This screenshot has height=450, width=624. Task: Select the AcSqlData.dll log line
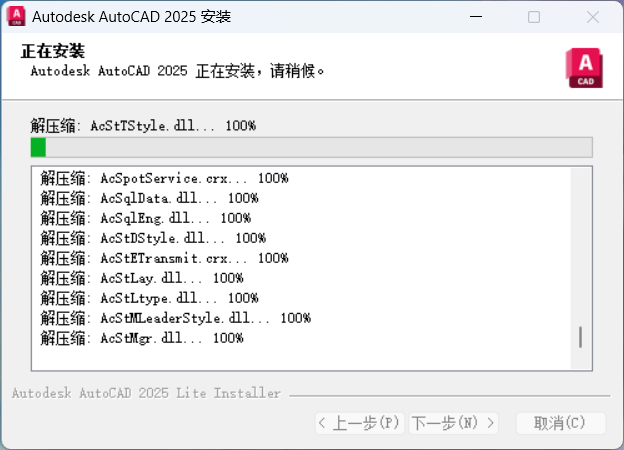pyautogui.click(x=150, y=198)
